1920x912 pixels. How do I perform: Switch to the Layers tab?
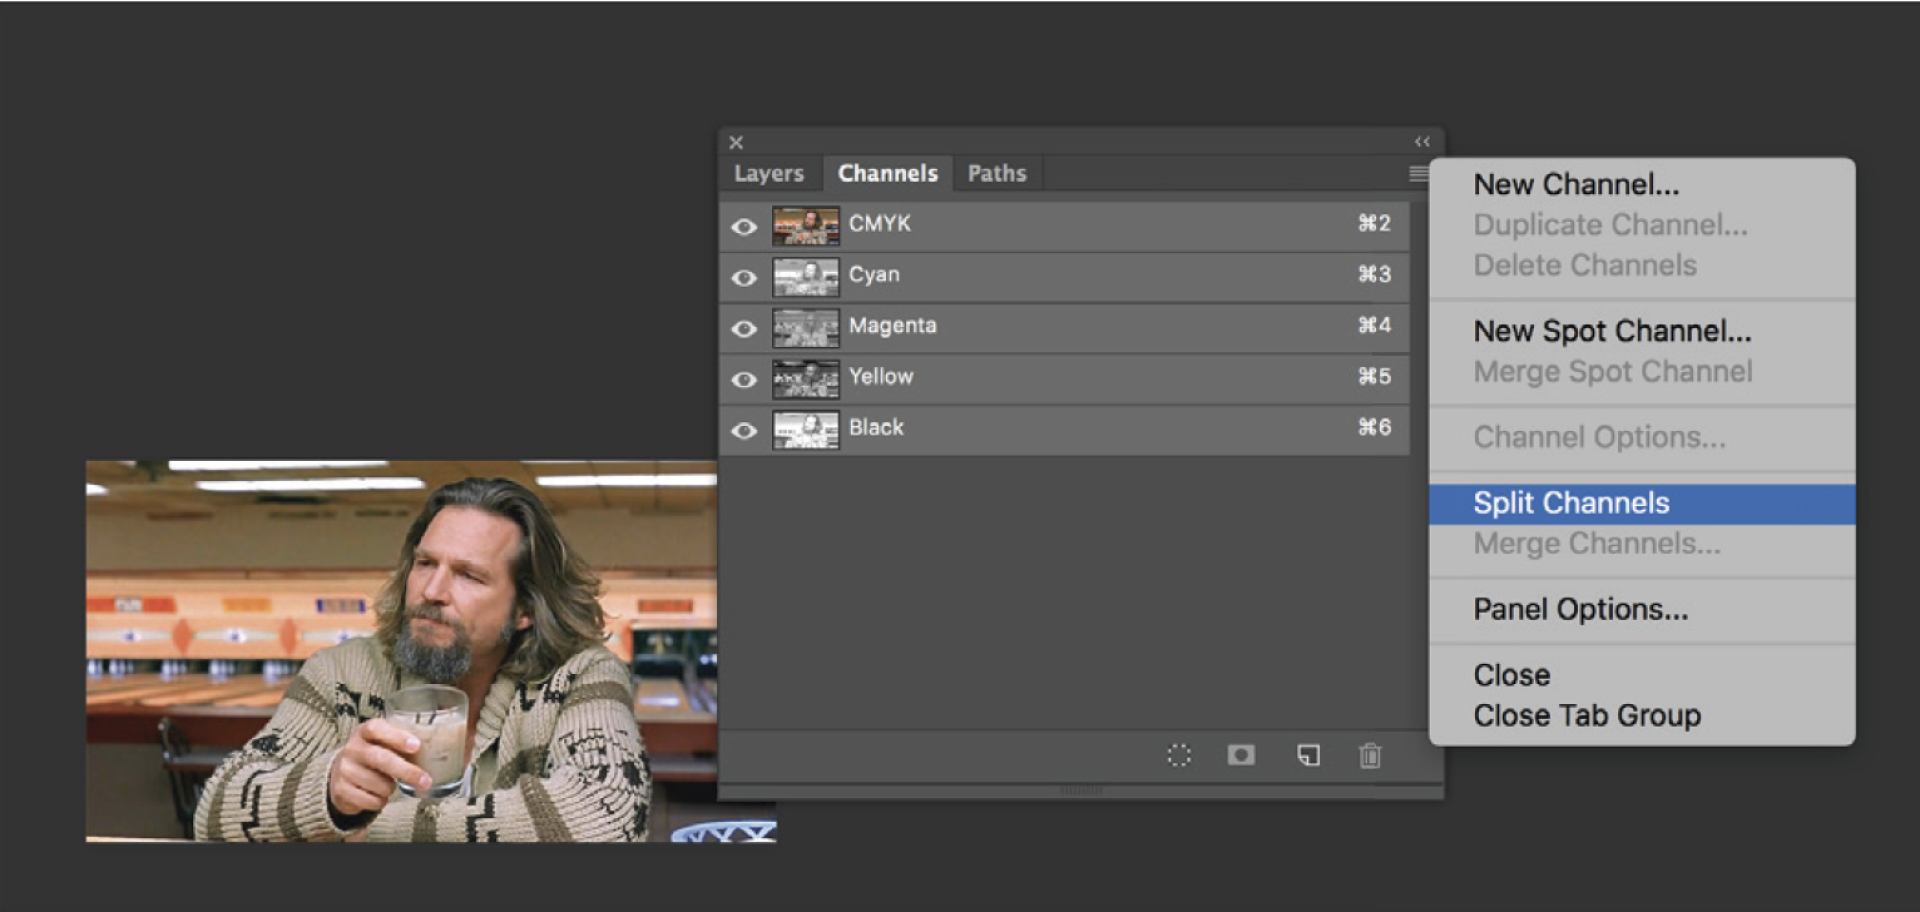pos(768,174)
